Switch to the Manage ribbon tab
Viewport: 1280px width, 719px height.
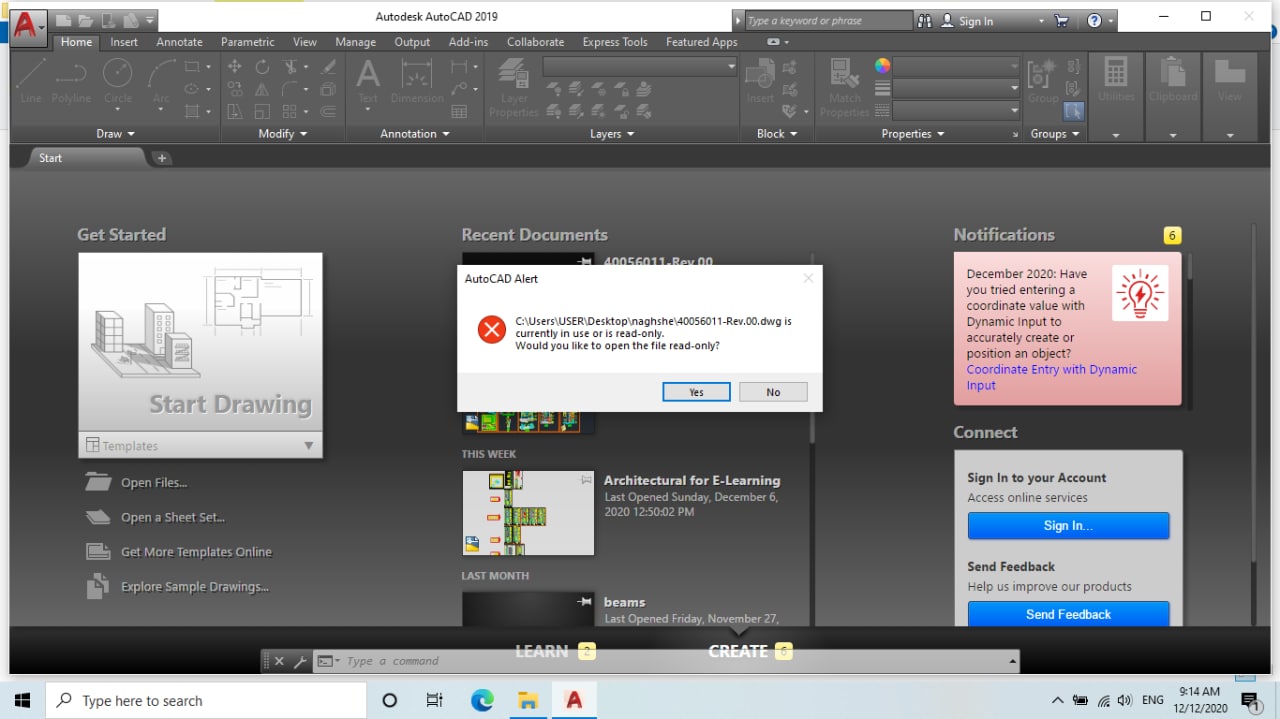355,42
